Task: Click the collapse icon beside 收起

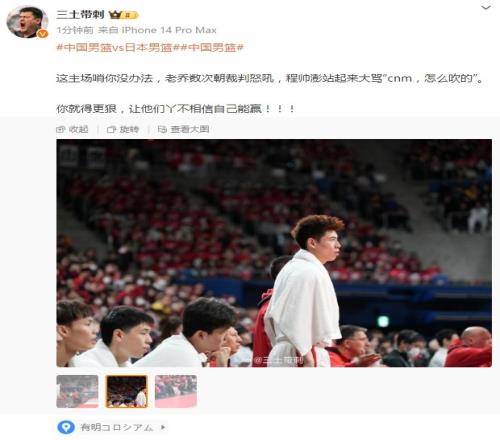Action: (60, 129)
